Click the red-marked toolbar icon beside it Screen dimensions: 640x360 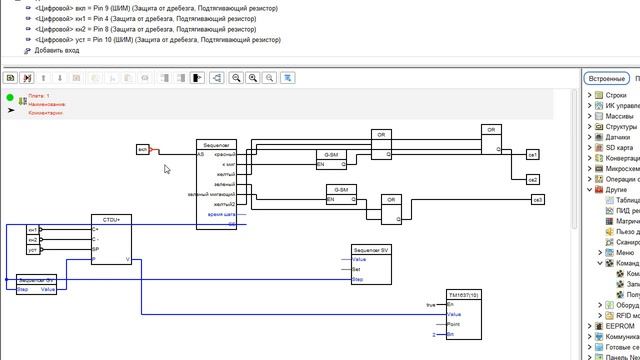click(27, 78)
